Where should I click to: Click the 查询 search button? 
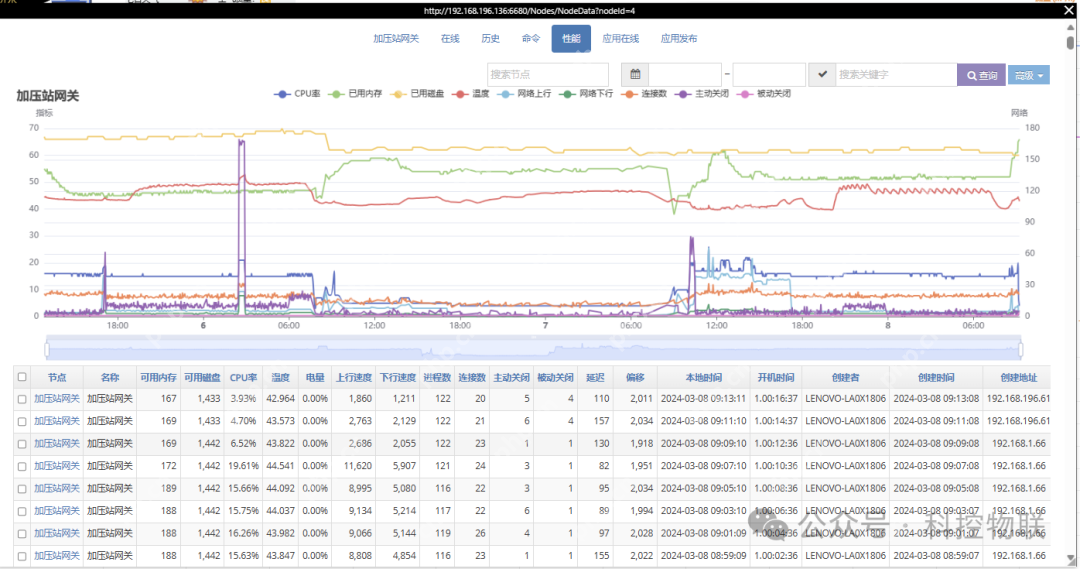point(981,75)
